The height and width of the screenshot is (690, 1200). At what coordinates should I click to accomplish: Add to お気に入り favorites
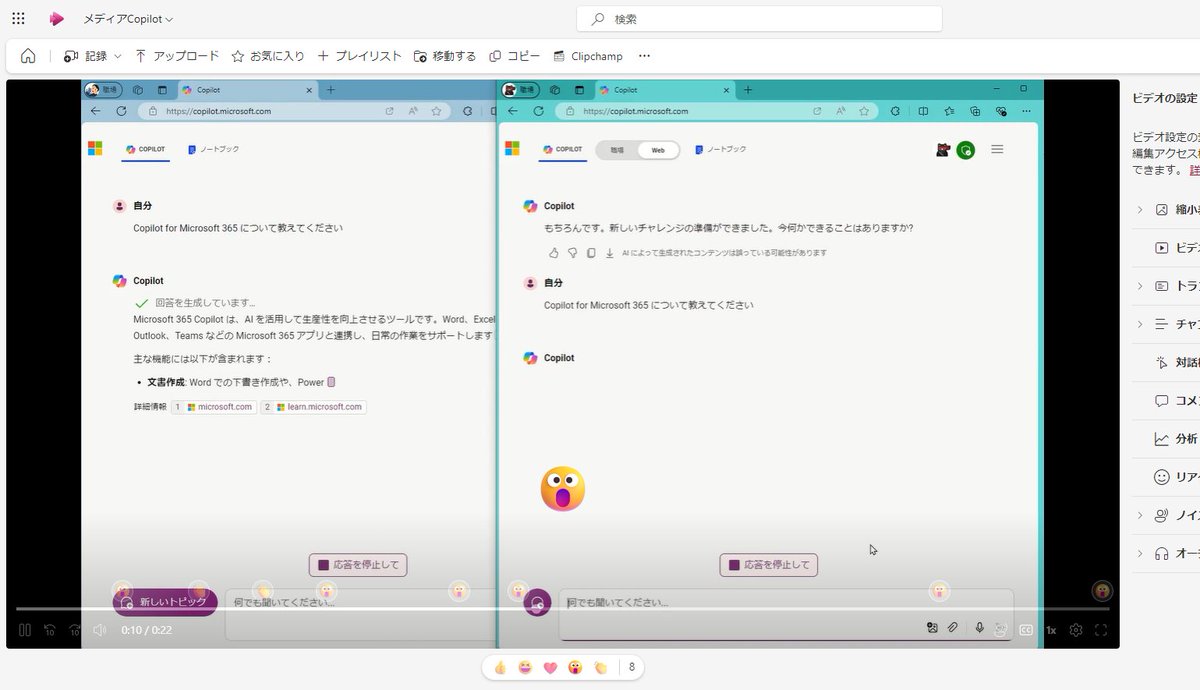pyautogui.click(x=268, y=56)
